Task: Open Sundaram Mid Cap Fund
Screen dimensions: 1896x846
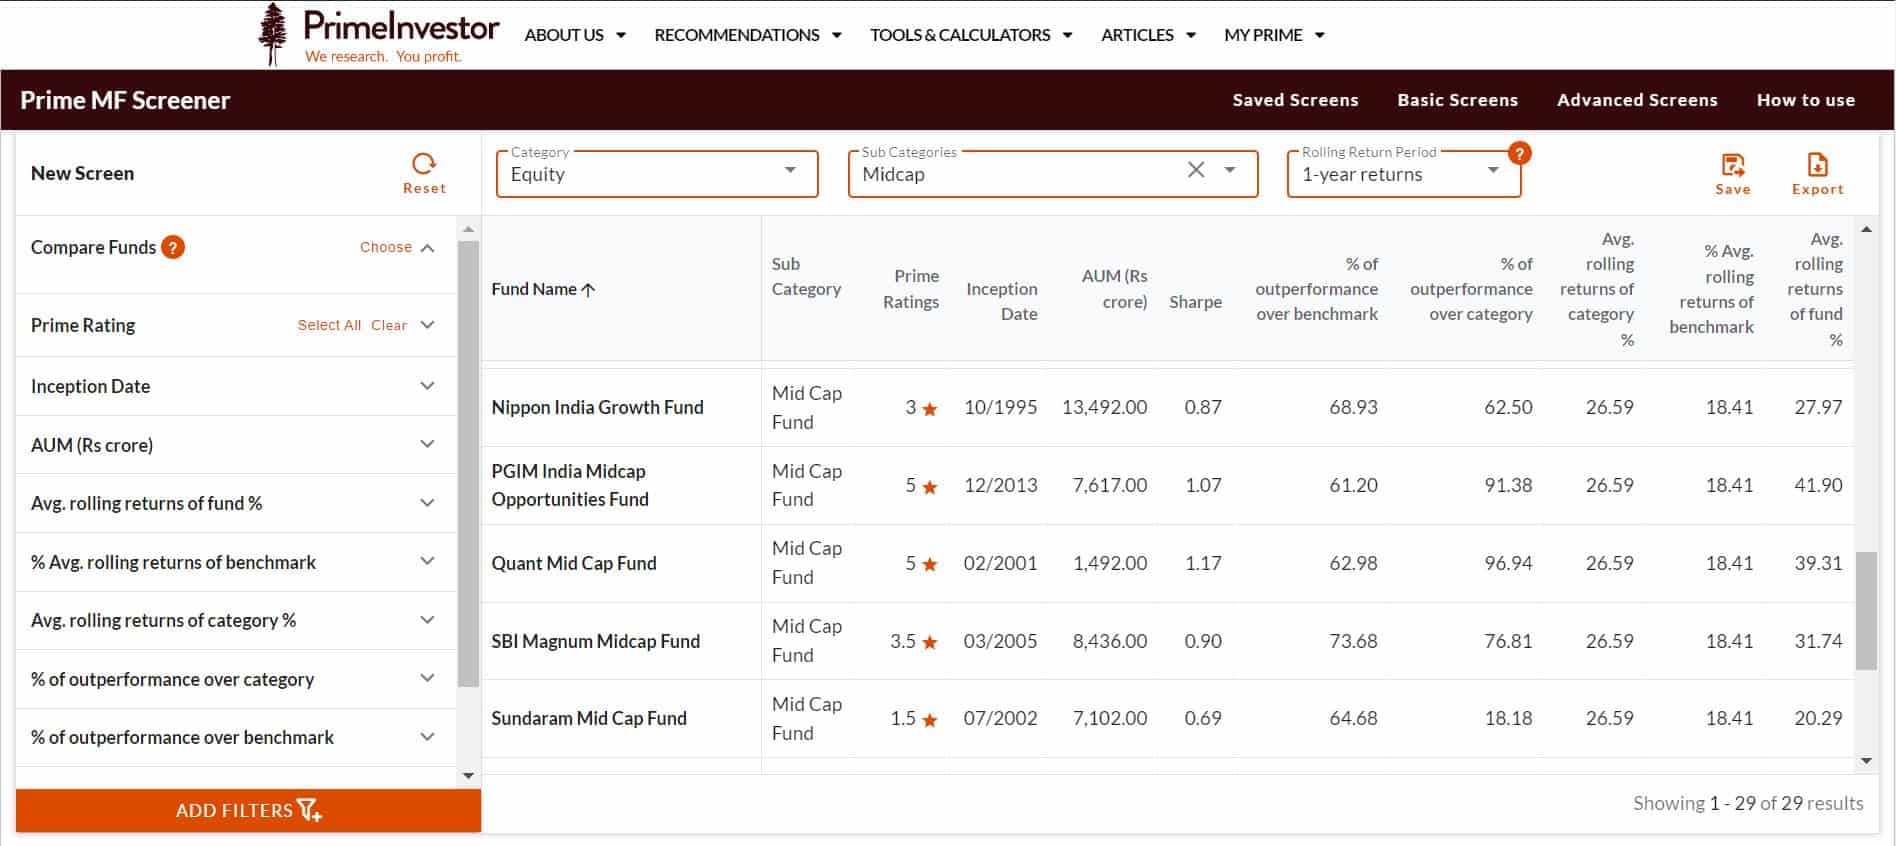Action: pyautogui.click(x=589, y=718)
